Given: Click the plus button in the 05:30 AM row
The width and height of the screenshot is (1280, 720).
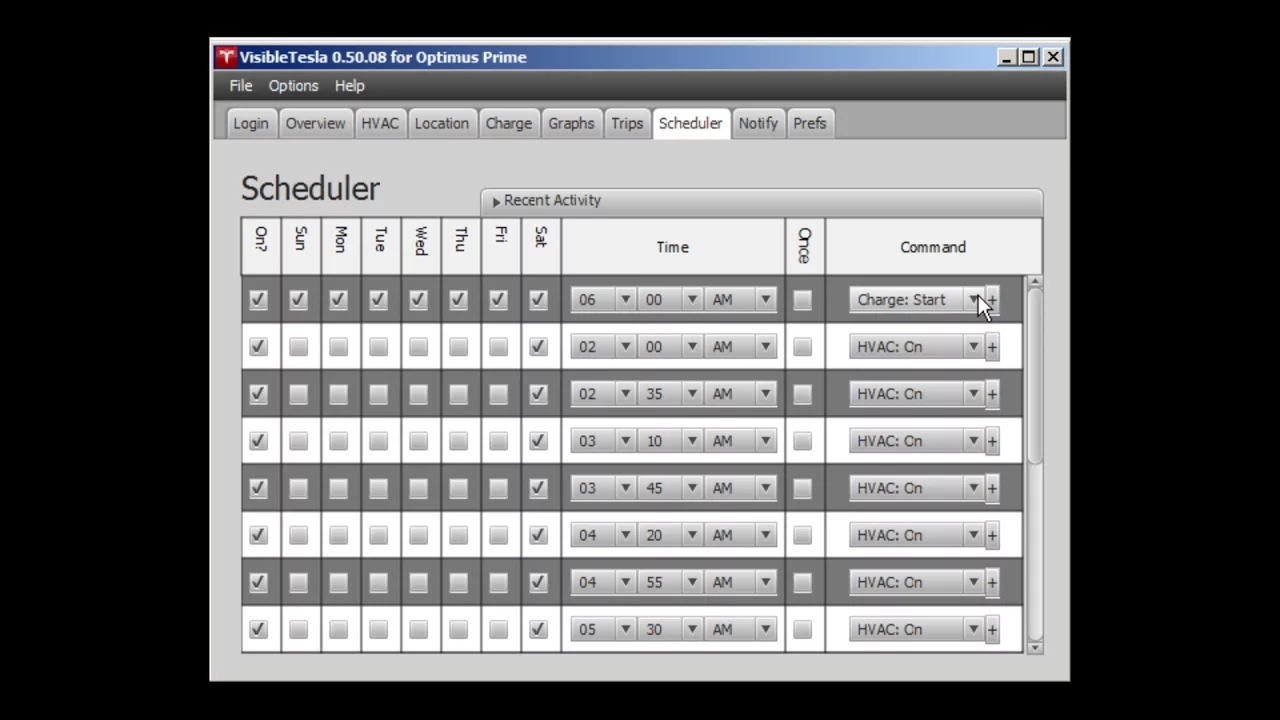Looking at the screenshot, I should click(992, 629).
